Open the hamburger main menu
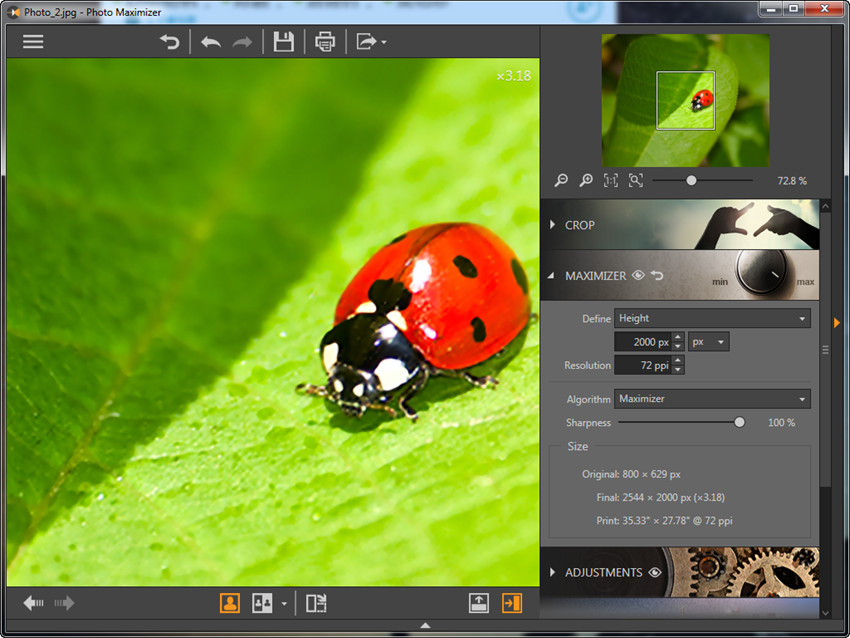Image resolution: width=850 pixels, height=638 pixels. [33, 42]
